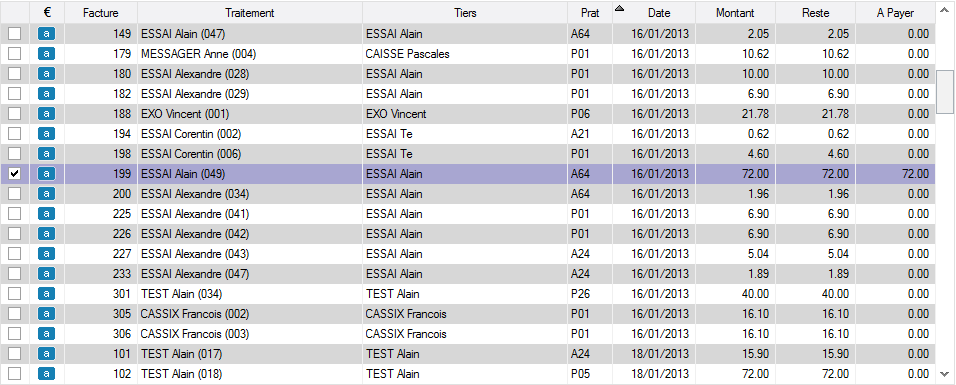The width and height of the screenshot is (956, 385).
Task: Select the EXO Vincent (001) row
Action: pyautogui.click(x=468, y=114)
